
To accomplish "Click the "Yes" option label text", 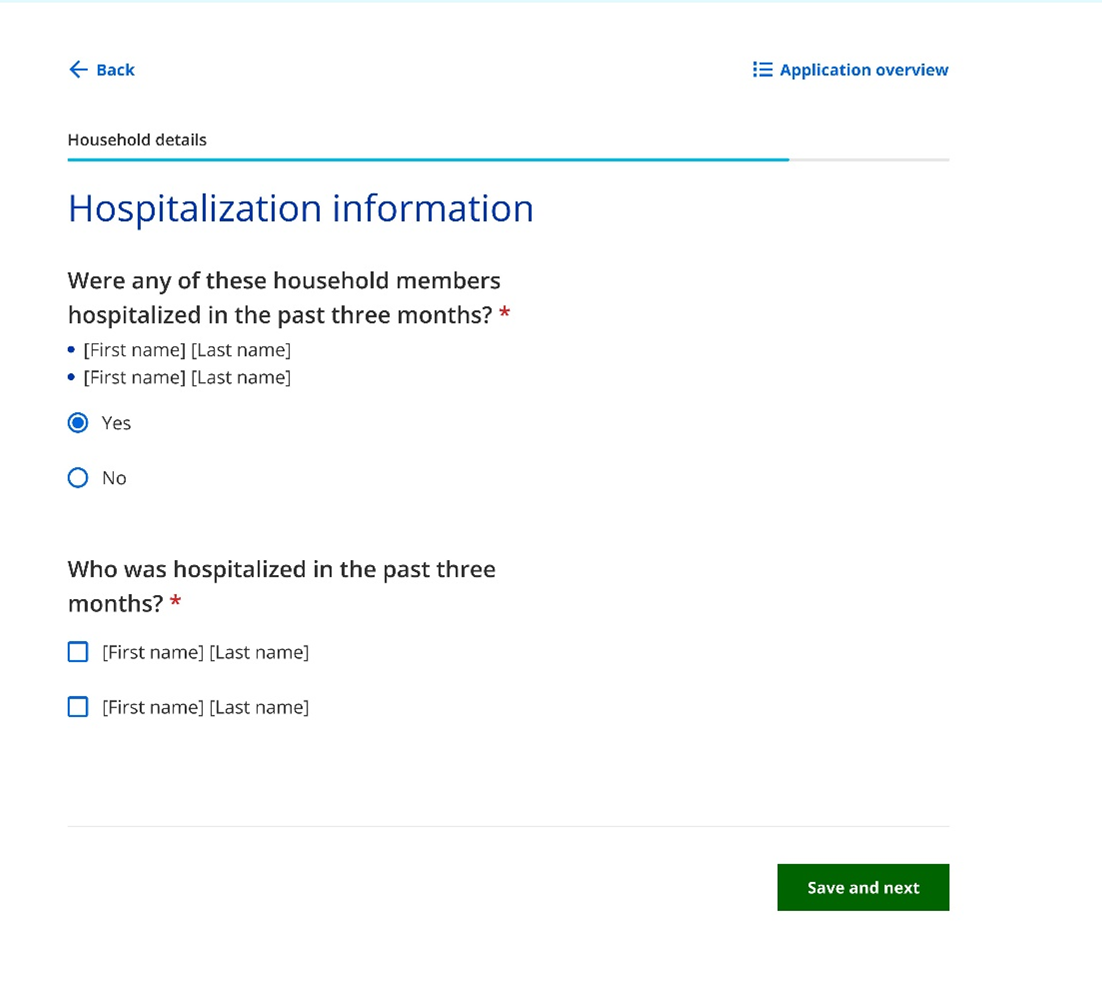I will coord(116,423).
